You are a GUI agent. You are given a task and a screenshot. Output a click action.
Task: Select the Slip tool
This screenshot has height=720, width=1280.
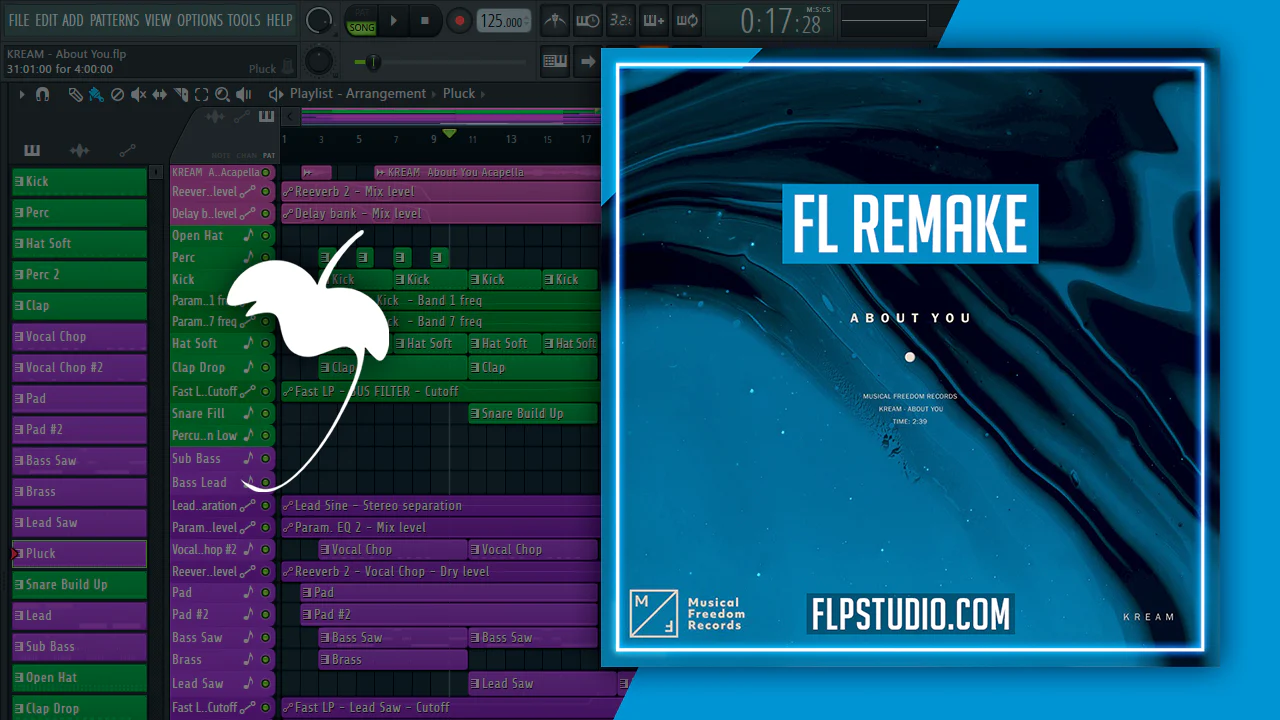pyautogui.click(x=159, y=94)
